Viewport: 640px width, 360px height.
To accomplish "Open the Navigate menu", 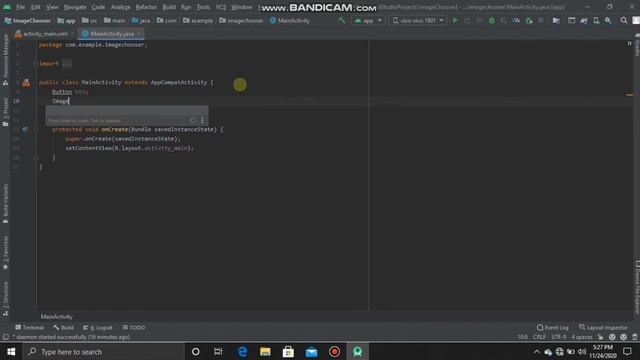I will pyautogui.click(x=75, y=7).
